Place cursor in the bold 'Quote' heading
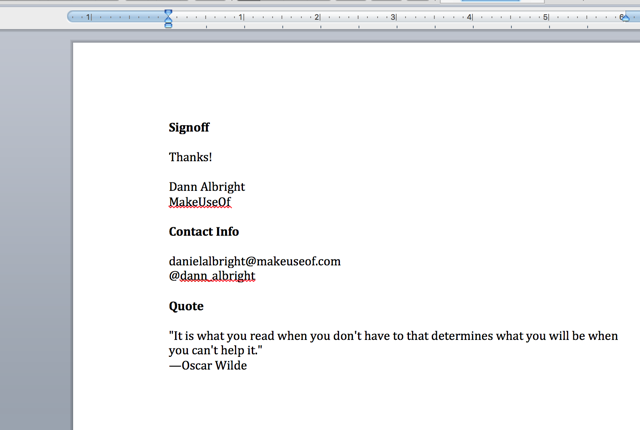640x430 pixels. click(x=186, y=306)
